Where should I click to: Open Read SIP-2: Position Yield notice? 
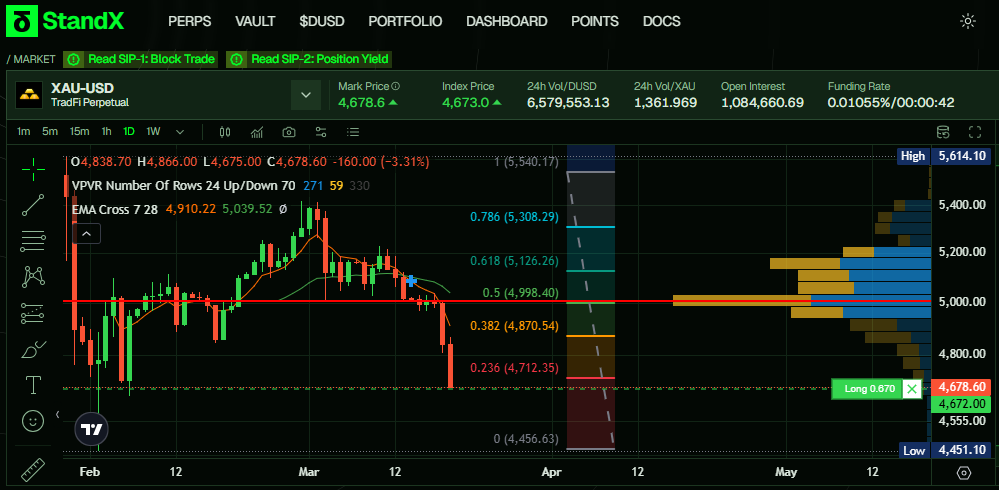pyautogui.click(x=309, y=59)
